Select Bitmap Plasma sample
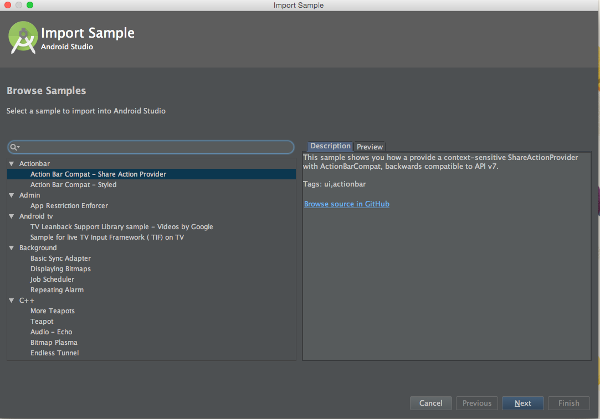 tap(54, 343)
